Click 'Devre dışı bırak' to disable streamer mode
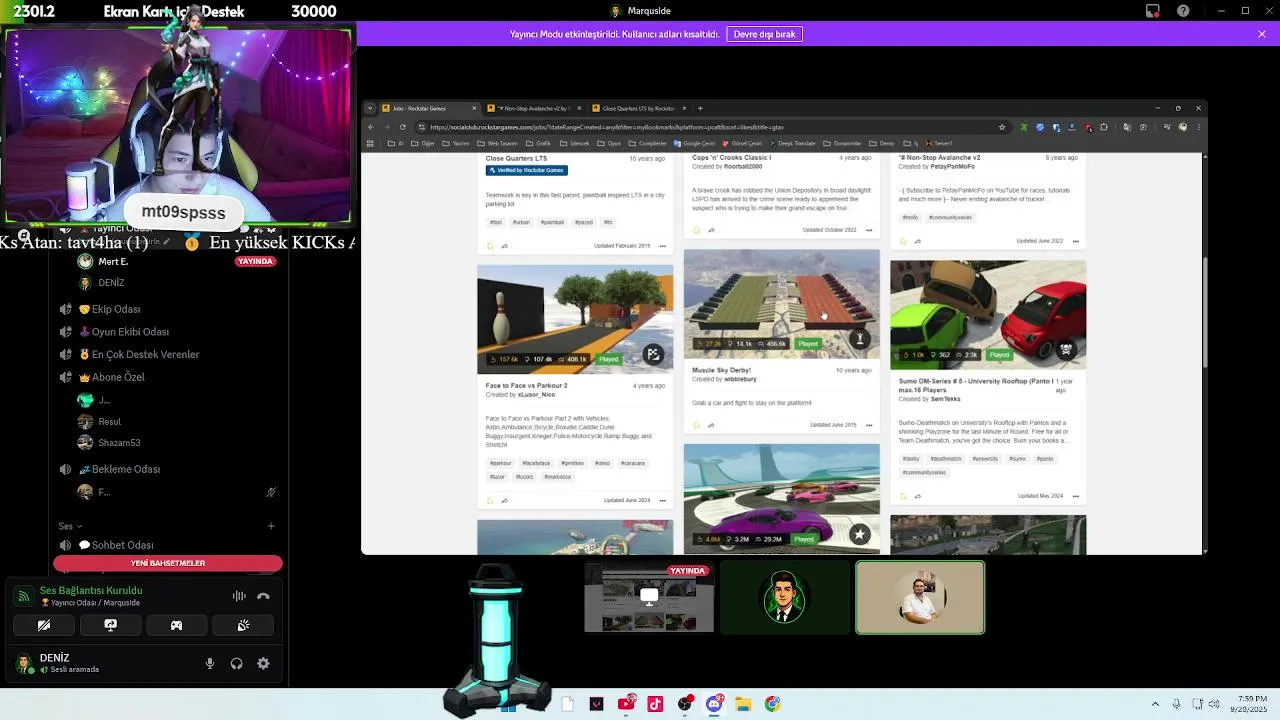This screenshot has width=1280, height=720. pyautogui.click(x=765, y=34)
